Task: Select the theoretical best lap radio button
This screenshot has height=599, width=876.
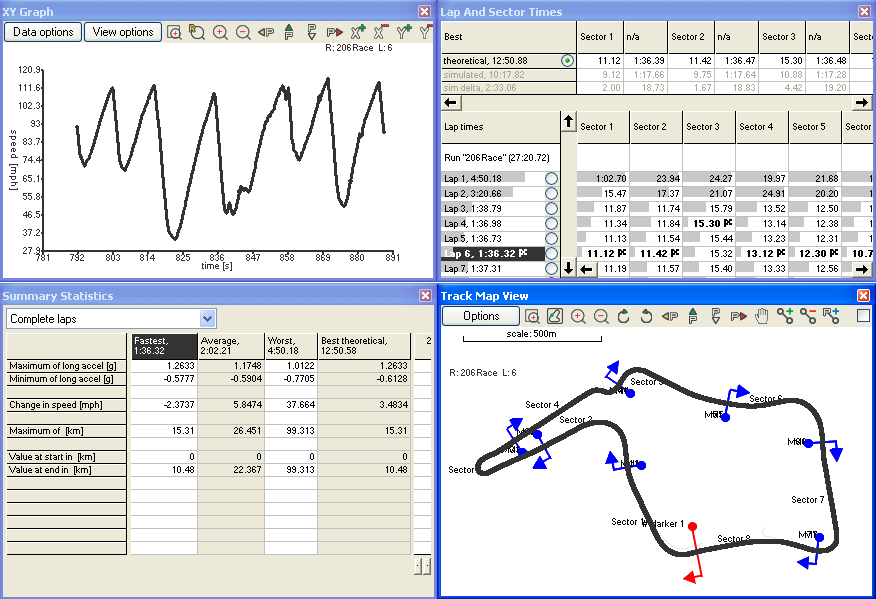Action: 567,61
